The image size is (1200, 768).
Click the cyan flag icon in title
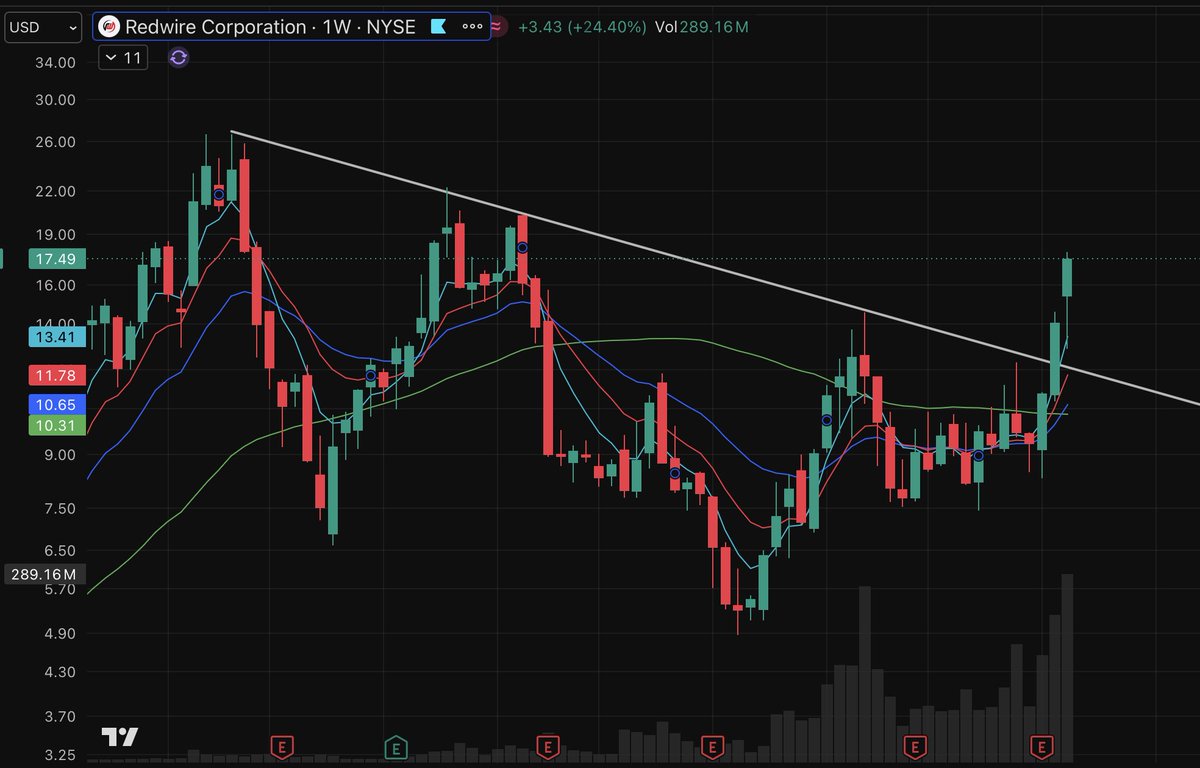click(x=438, y=27)
